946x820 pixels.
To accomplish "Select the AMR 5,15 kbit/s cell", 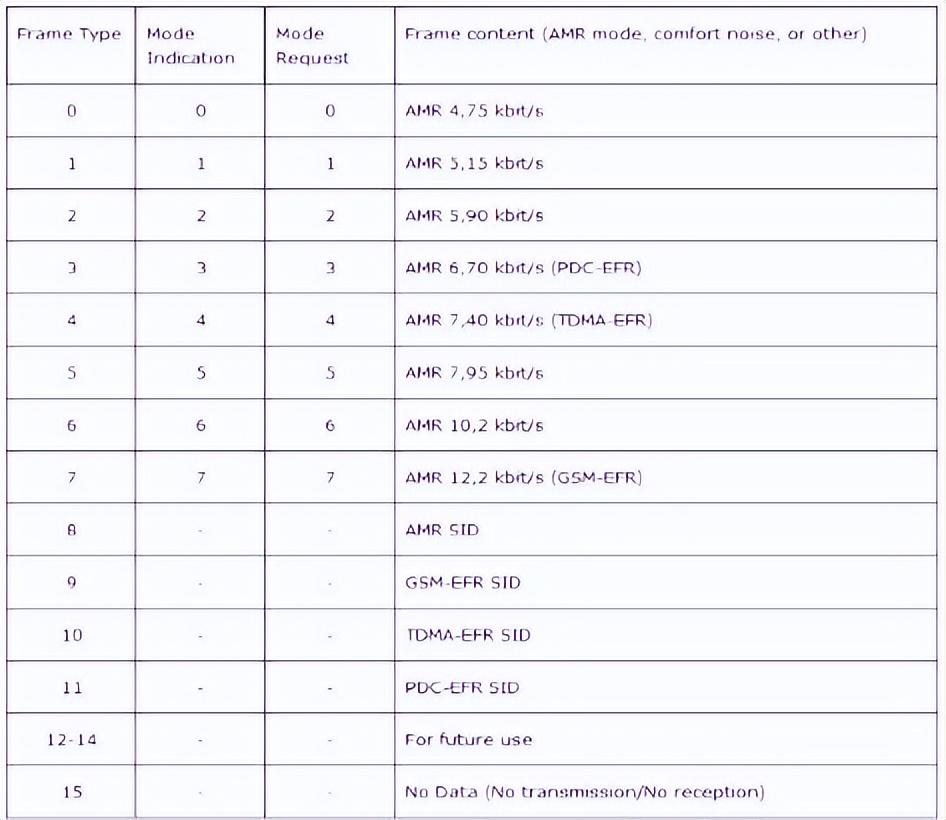I will 474,163.
